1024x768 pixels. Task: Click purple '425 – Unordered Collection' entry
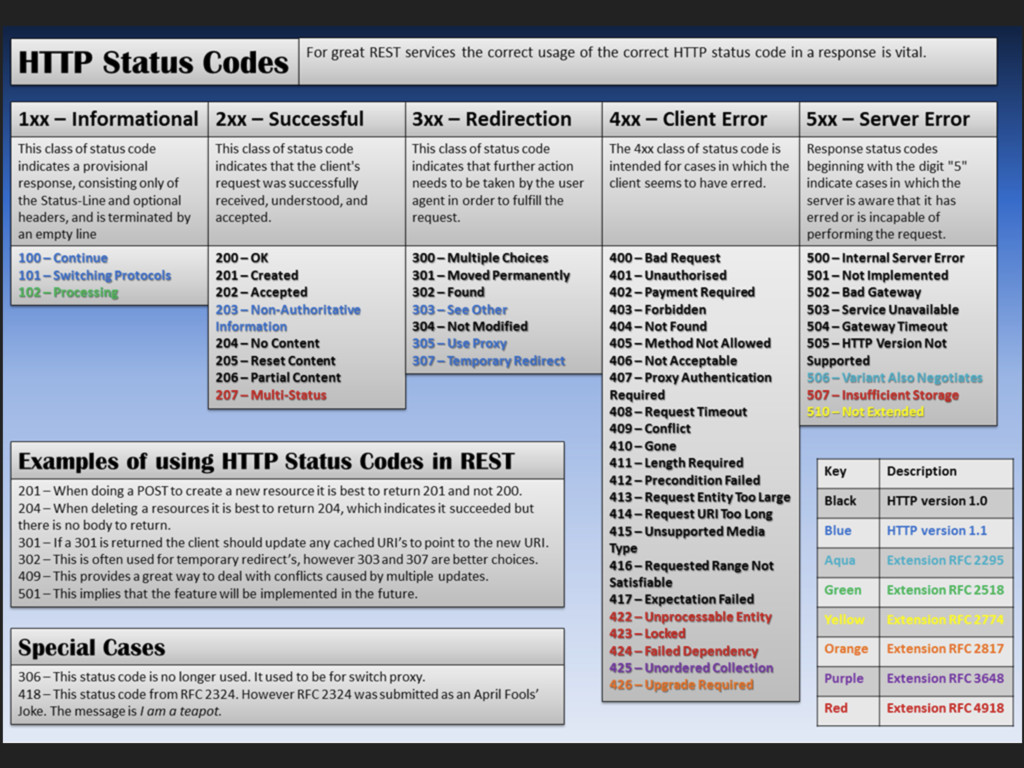click(x=691, y=668)
